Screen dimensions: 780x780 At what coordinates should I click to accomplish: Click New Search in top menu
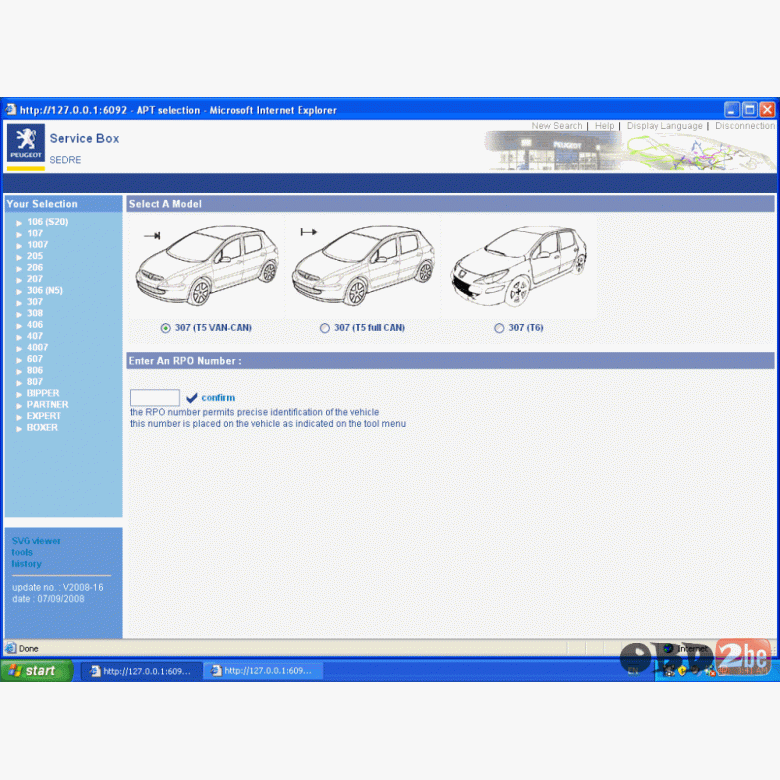[557, 126]
